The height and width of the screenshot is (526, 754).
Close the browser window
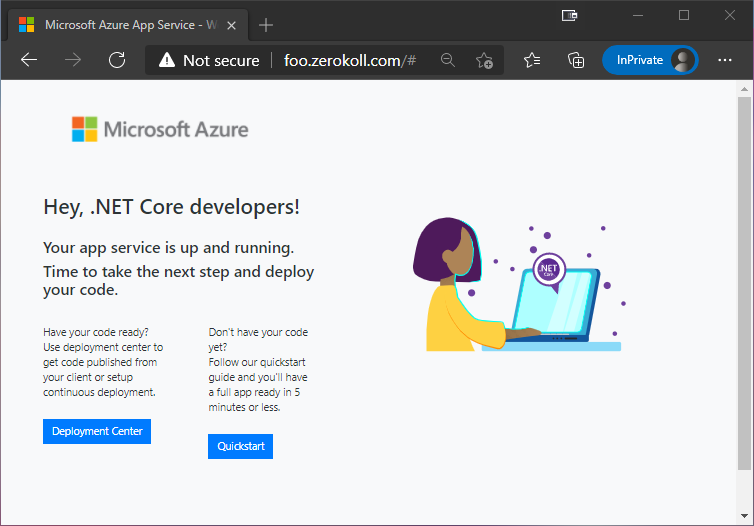729,16
